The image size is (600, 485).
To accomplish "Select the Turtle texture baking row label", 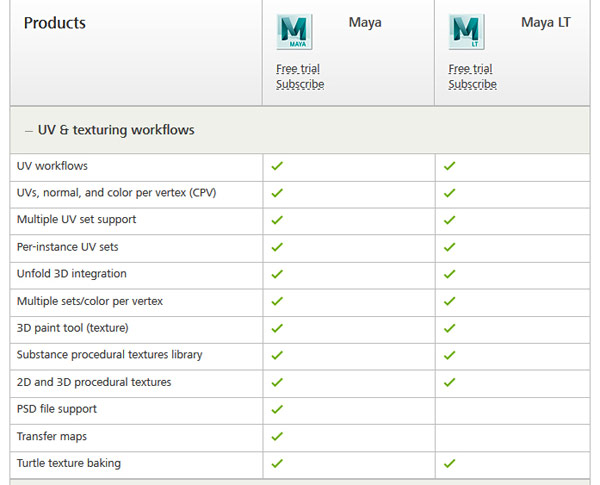I will (70, 463).
